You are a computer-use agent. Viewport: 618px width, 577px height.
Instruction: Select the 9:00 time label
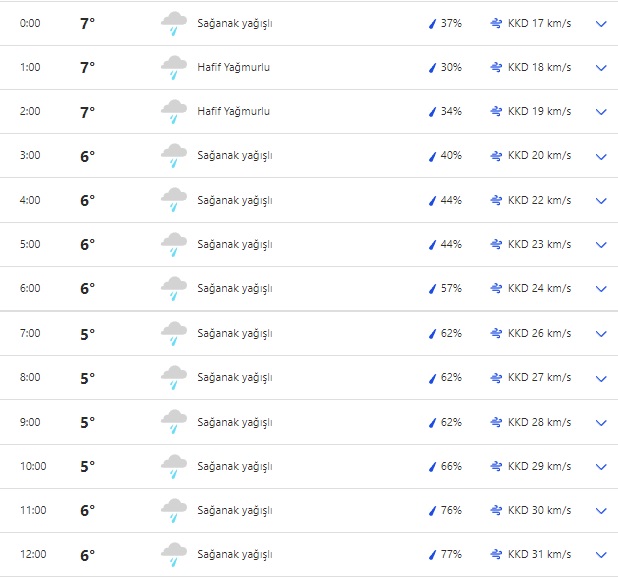[x=31, y=422]
